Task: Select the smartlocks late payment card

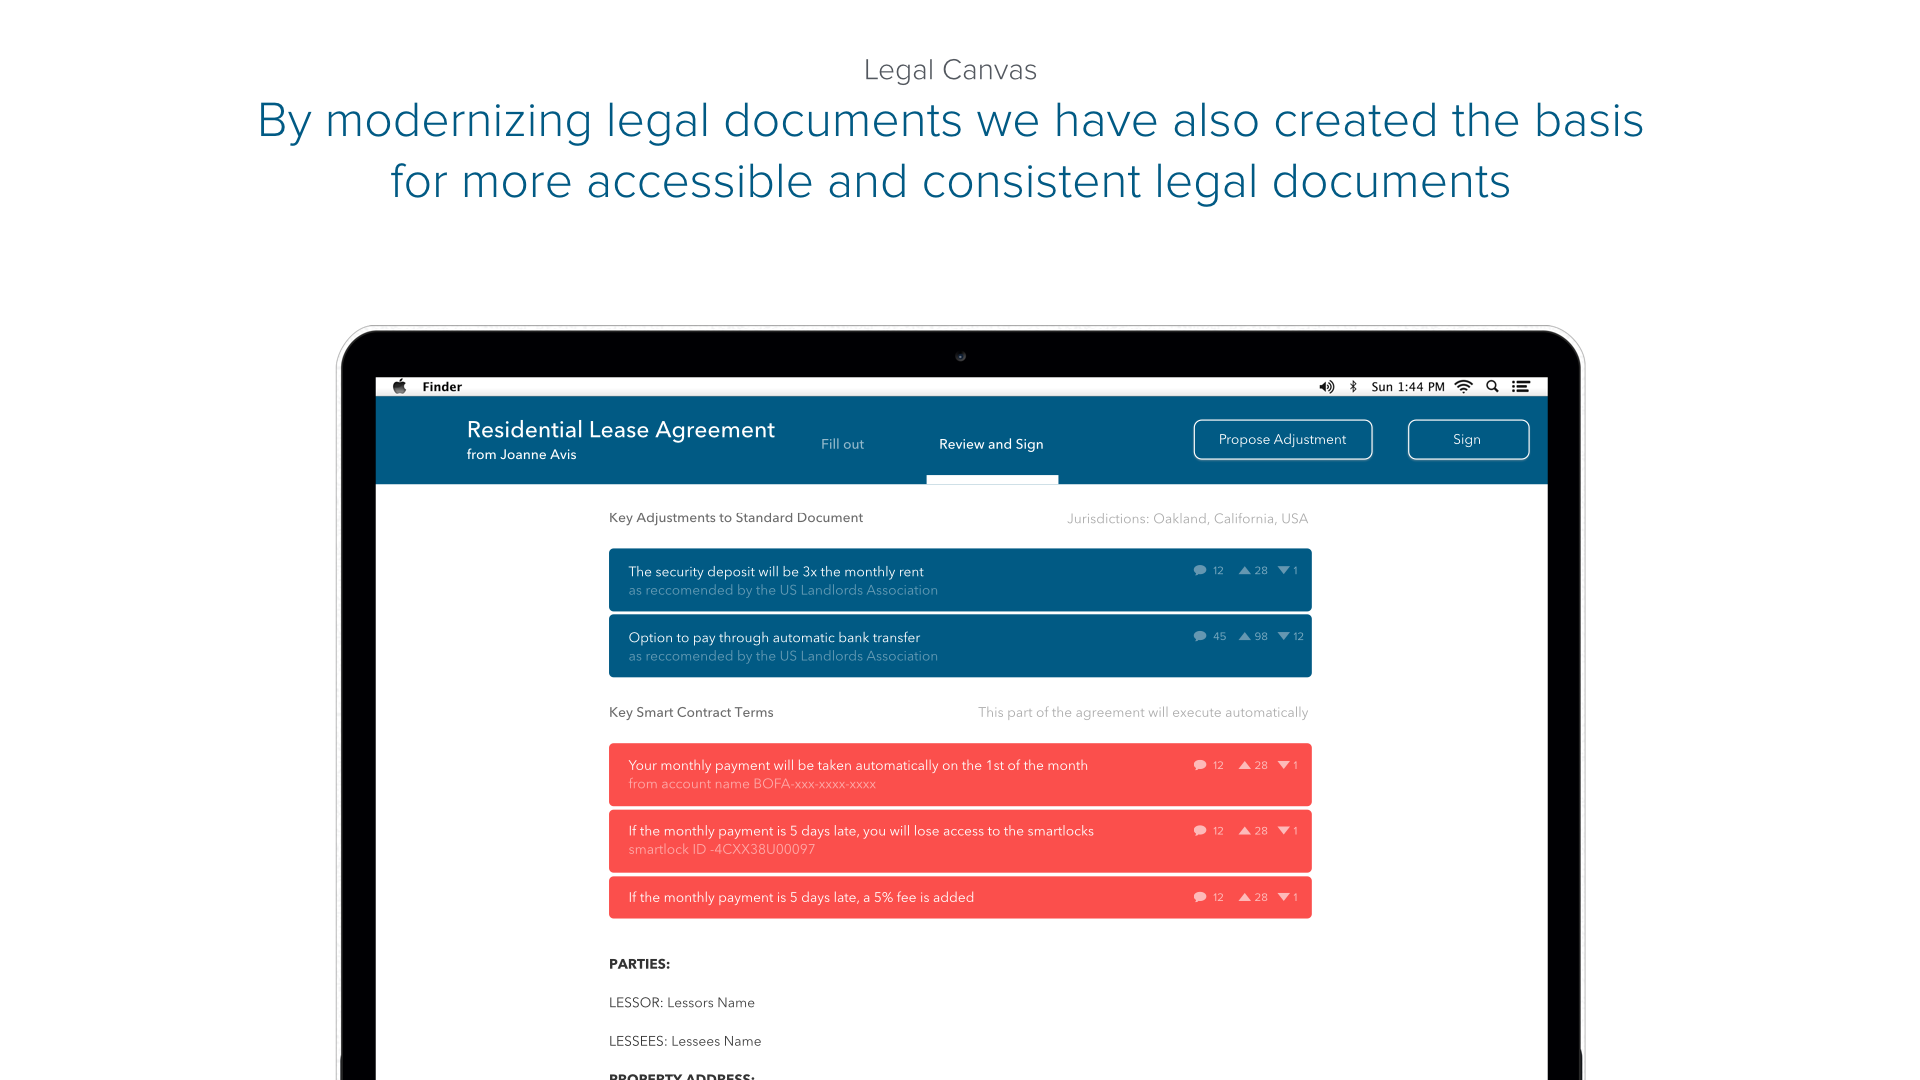Action: coord(960,841)
